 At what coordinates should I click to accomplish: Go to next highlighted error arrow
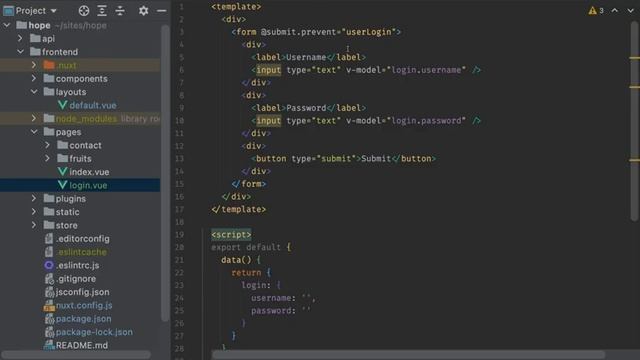(x=630, y=11)
